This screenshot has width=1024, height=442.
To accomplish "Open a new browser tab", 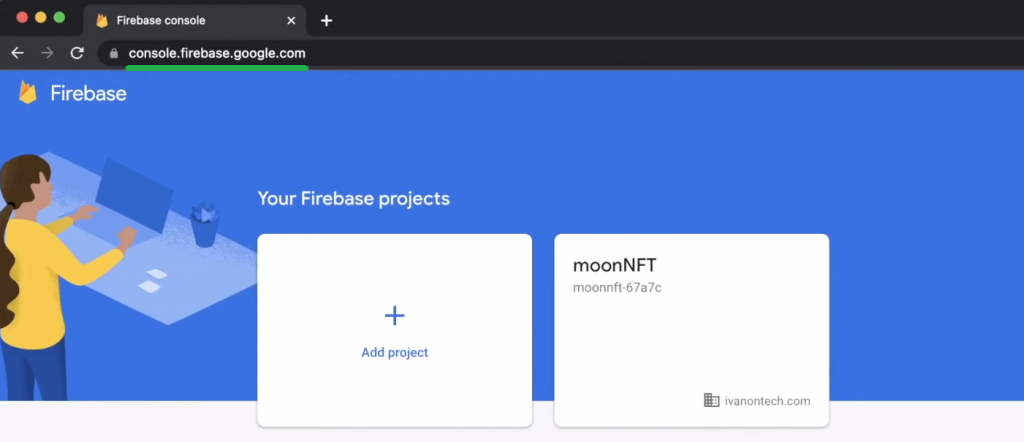I will click(x=327, y=20).
